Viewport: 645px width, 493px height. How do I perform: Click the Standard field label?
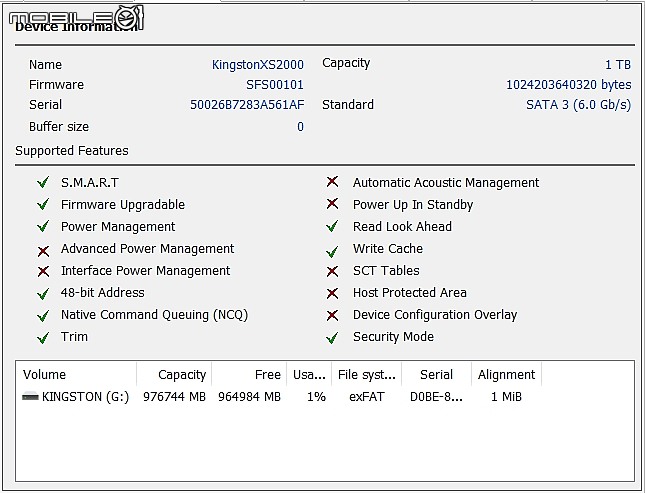348,105
